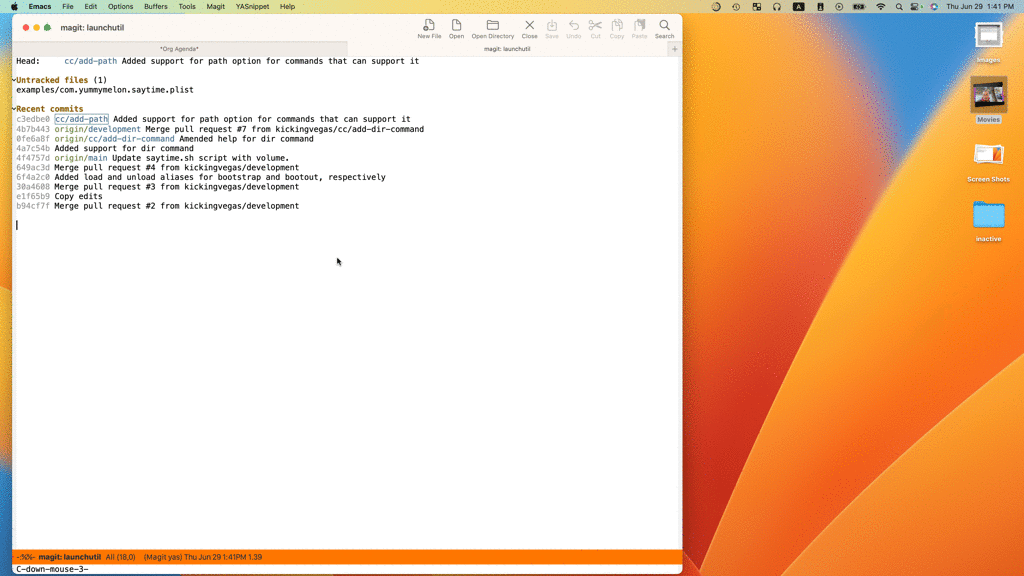Collapse the Untracked files section
The width and height of the screenshot is (1024, 576).
click(14, 80)
